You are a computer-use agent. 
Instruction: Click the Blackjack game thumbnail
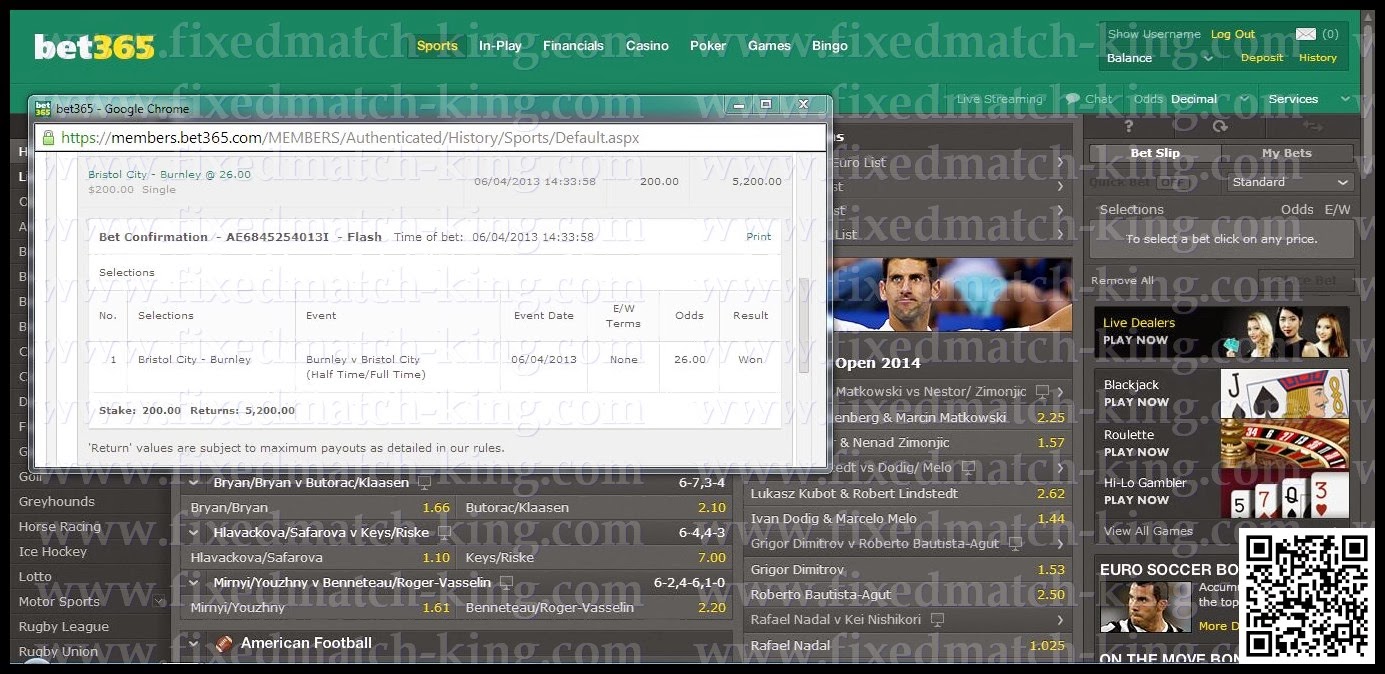(1284, 393)
